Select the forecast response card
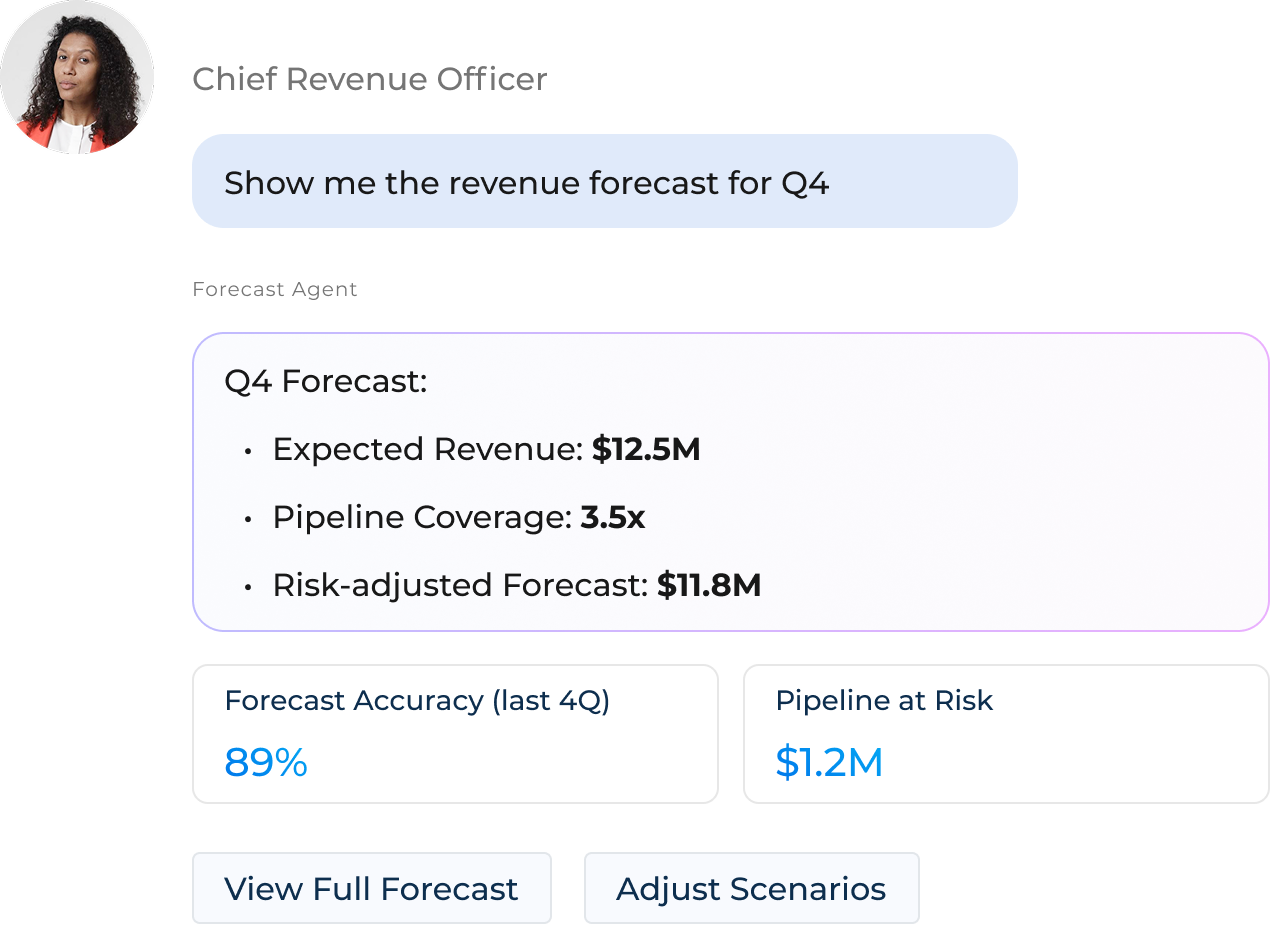This screenshot has height=940, width=1270. (x=730, y=480)
